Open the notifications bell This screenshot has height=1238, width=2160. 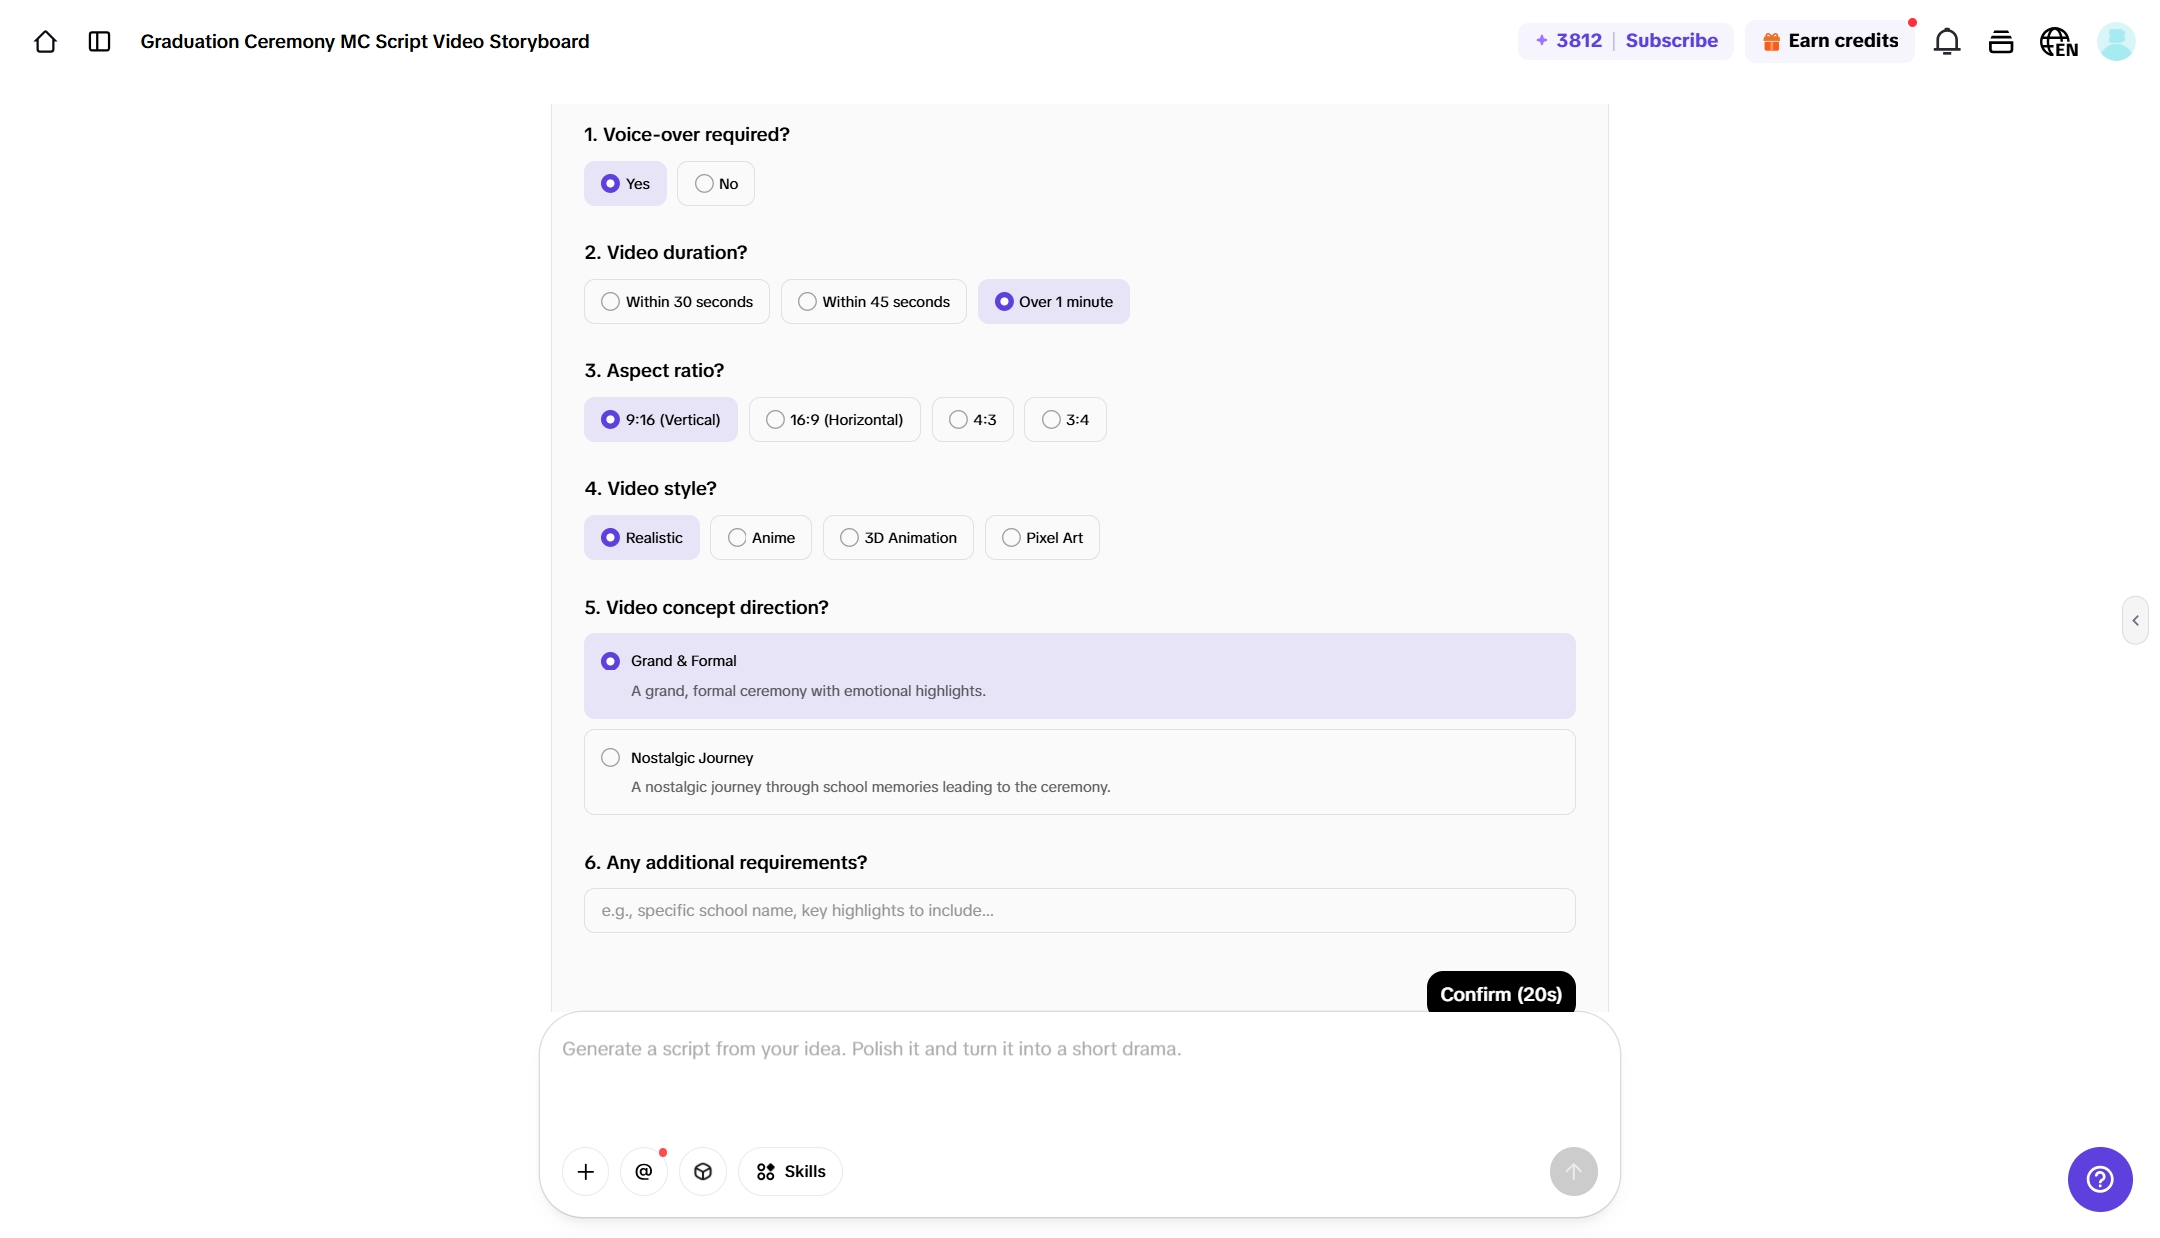tap(1946, 41)
